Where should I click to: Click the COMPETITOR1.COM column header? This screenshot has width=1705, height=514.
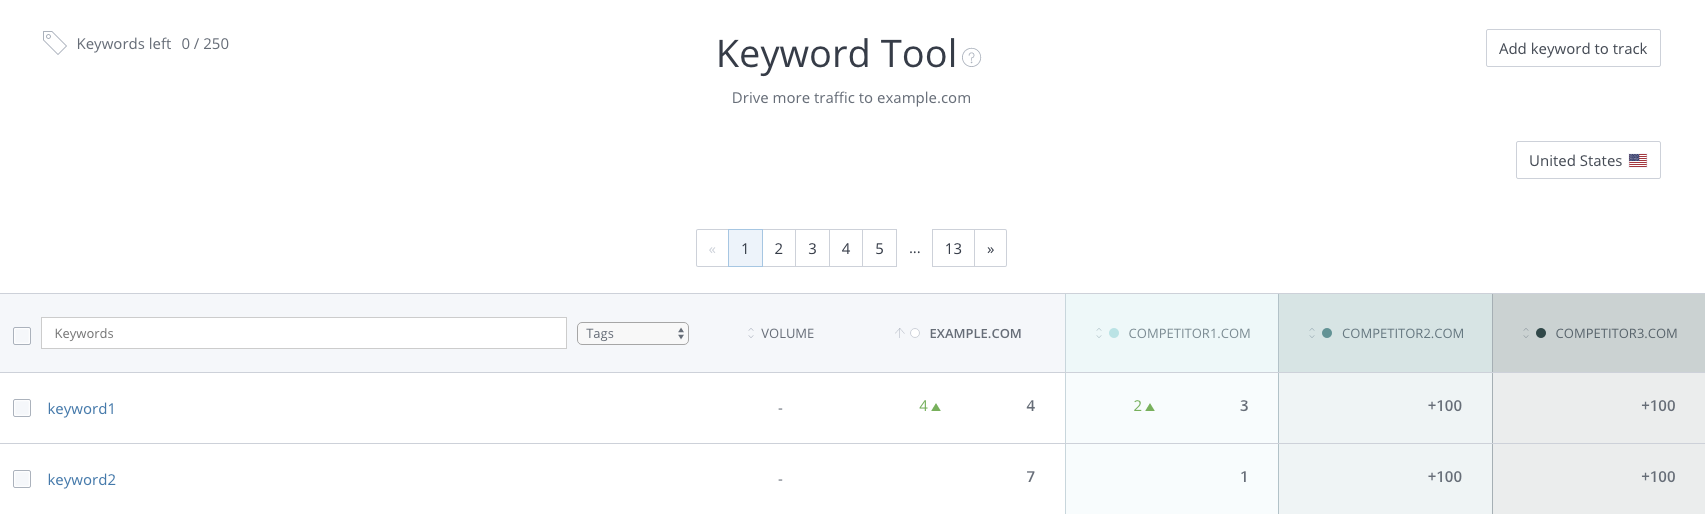[1189, 334]
